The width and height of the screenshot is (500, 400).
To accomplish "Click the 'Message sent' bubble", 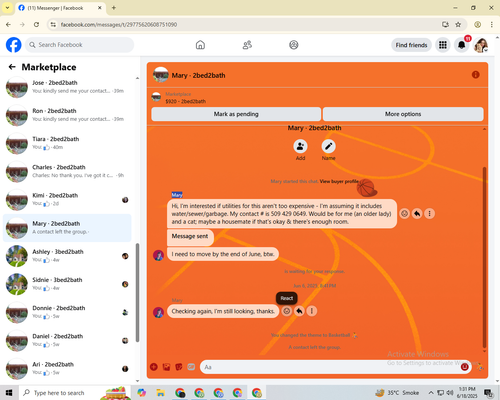I will tap(190, 236).
